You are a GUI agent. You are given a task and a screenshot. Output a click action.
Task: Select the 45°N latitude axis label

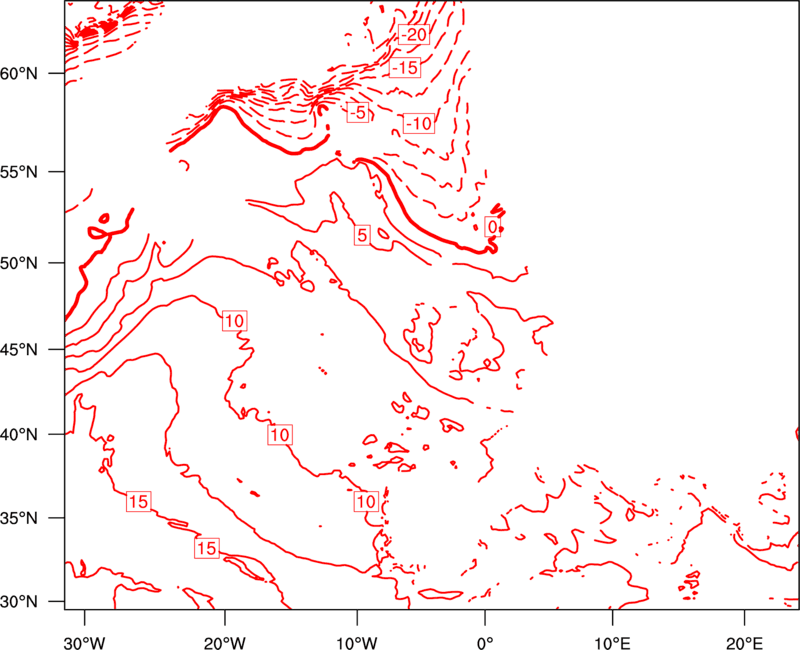(x=19, y=350)
